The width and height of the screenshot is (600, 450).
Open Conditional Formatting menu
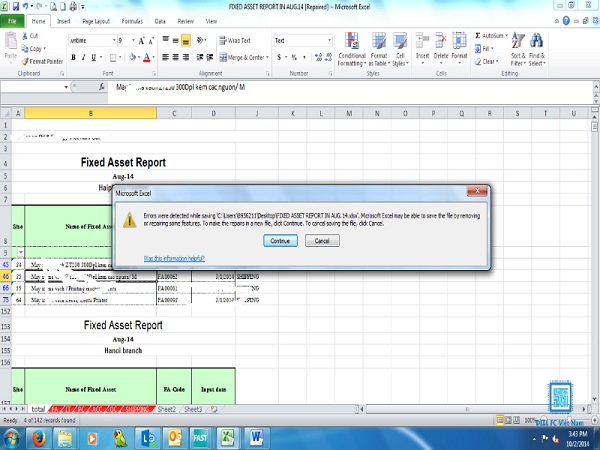click(352, 49)
